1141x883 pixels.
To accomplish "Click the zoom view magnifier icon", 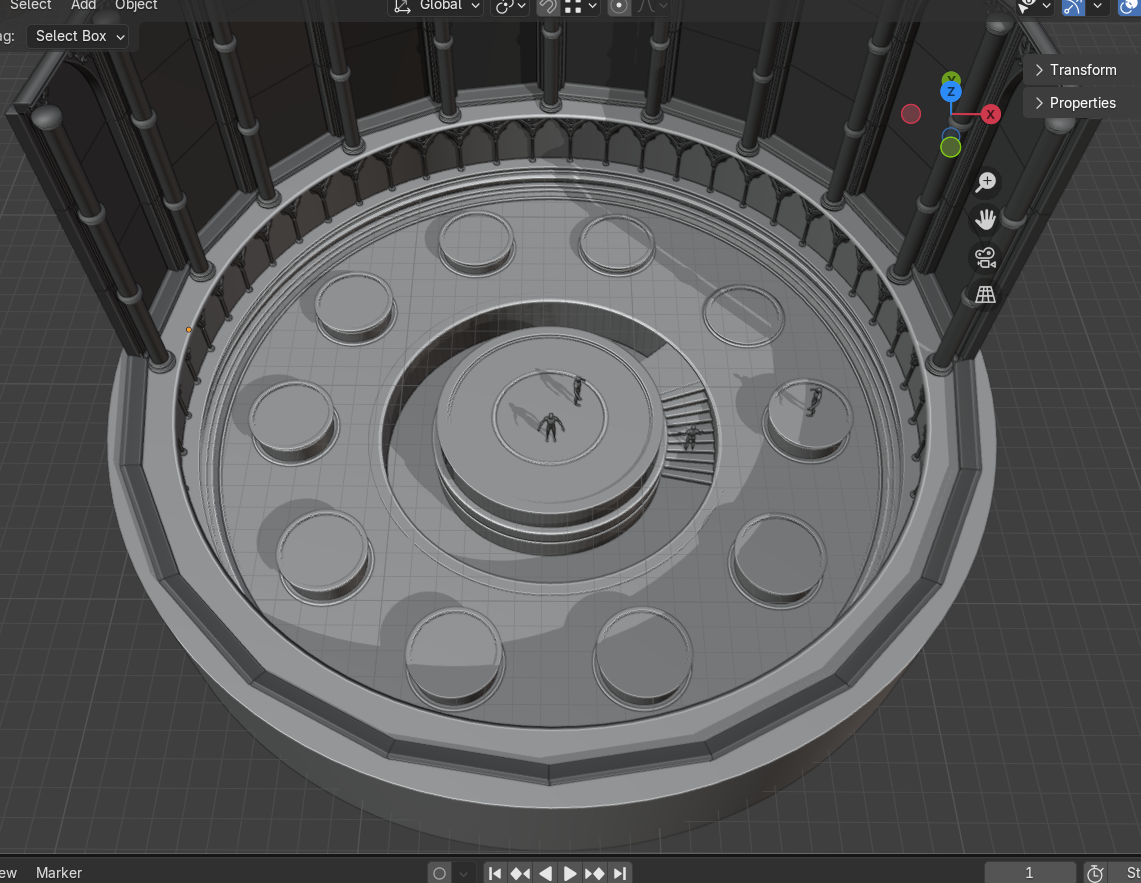I will pos(986,182).
